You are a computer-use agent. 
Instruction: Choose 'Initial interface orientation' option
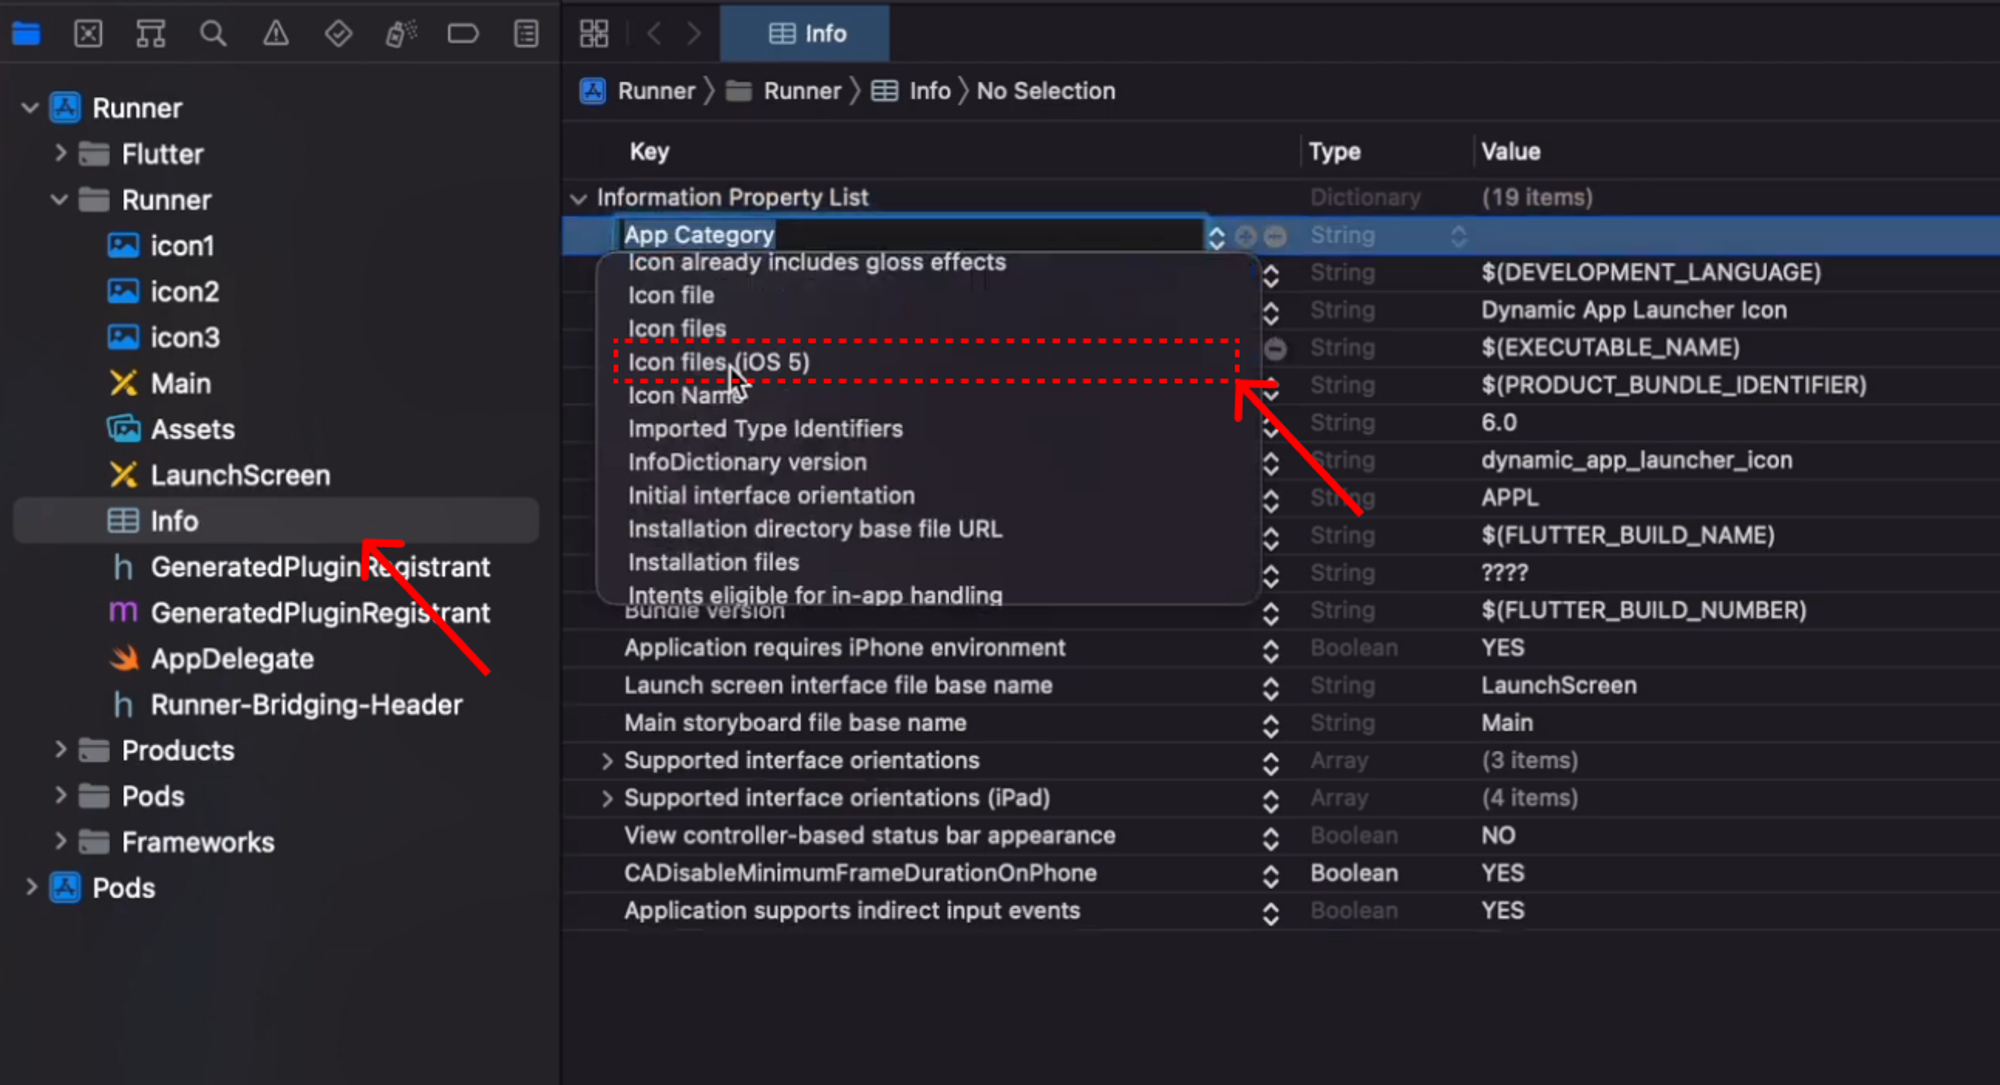[771, 496]
